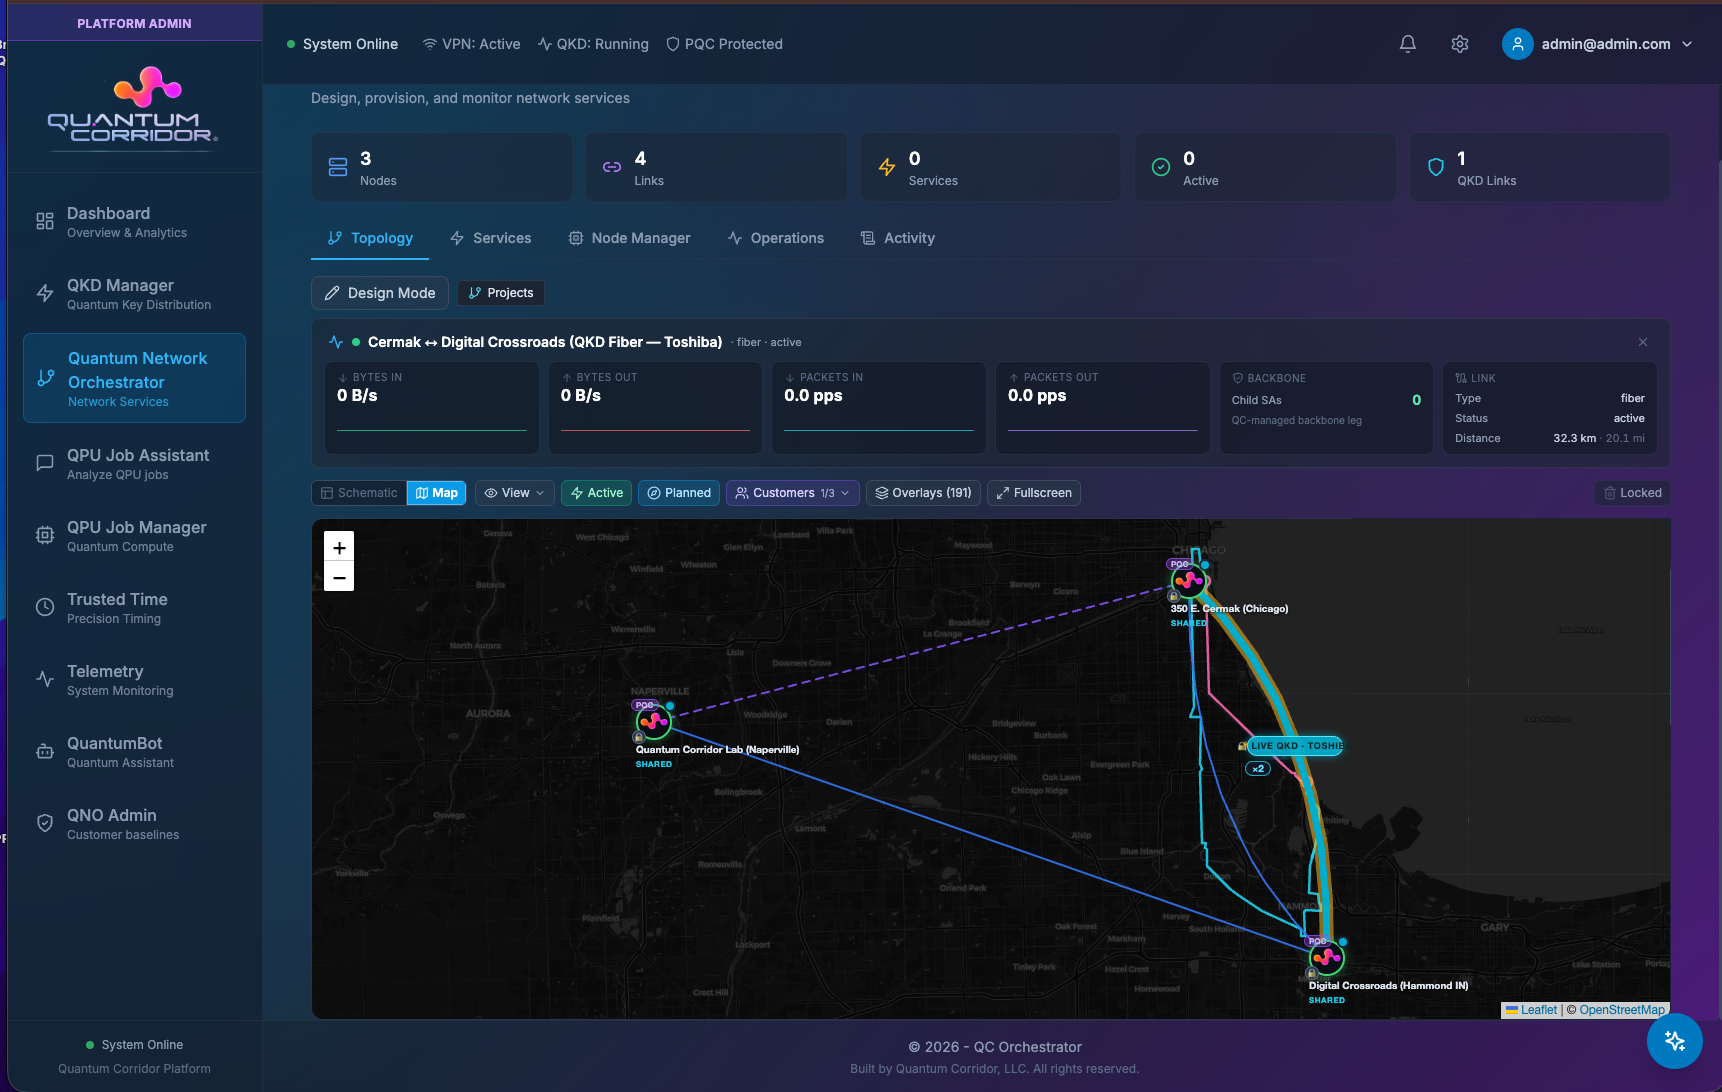The width and height of the screenshot is (1722, 1092).
Task: Click the Services bolt stat icon
Action: click(x=887, y=167)
